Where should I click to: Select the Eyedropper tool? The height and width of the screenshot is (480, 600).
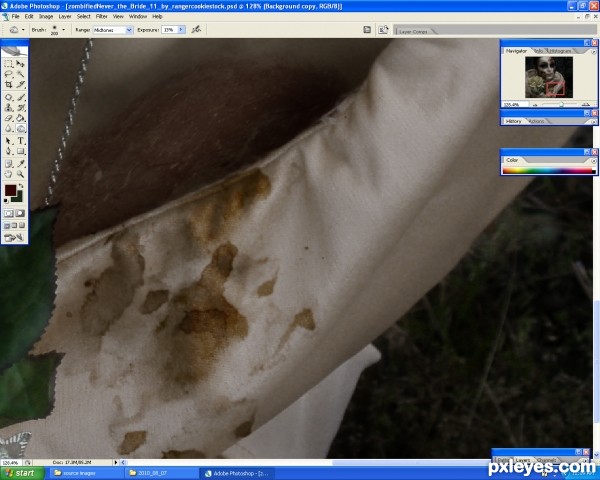(20, 164)
